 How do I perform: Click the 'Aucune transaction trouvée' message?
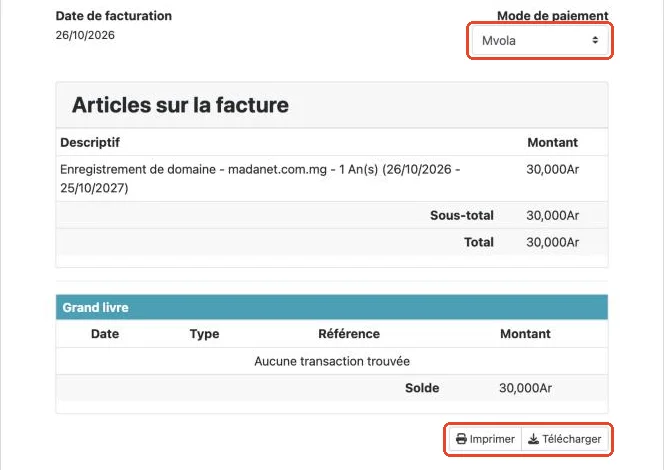(x=332, y=361)
